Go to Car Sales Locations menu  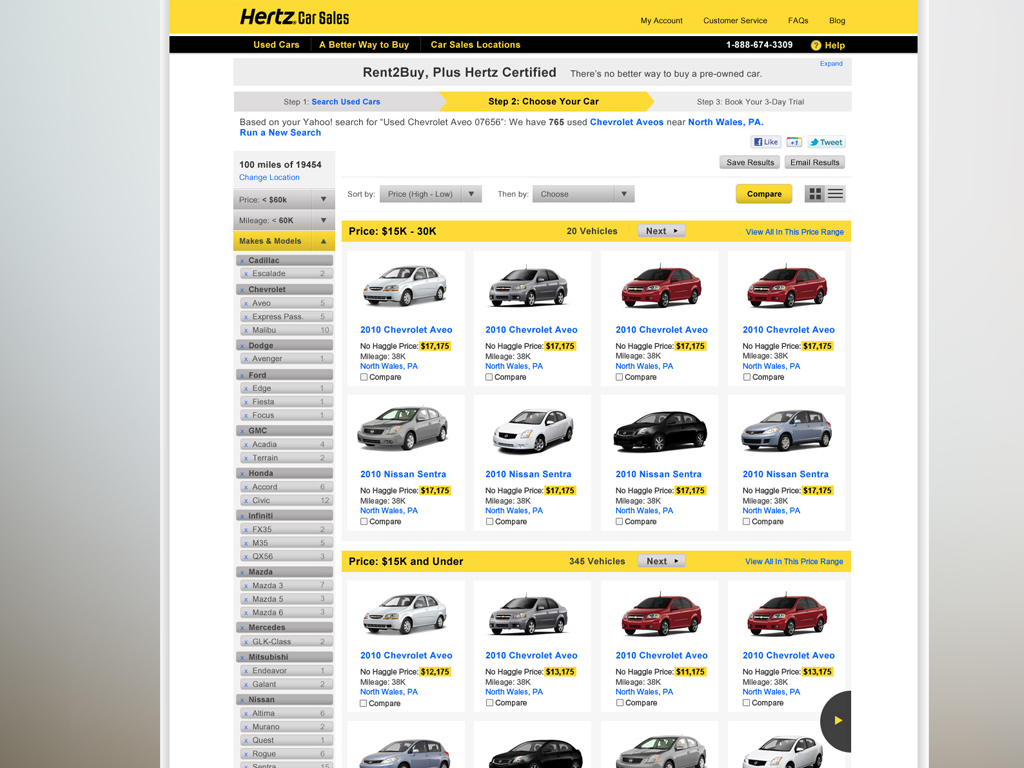point(475,45)
